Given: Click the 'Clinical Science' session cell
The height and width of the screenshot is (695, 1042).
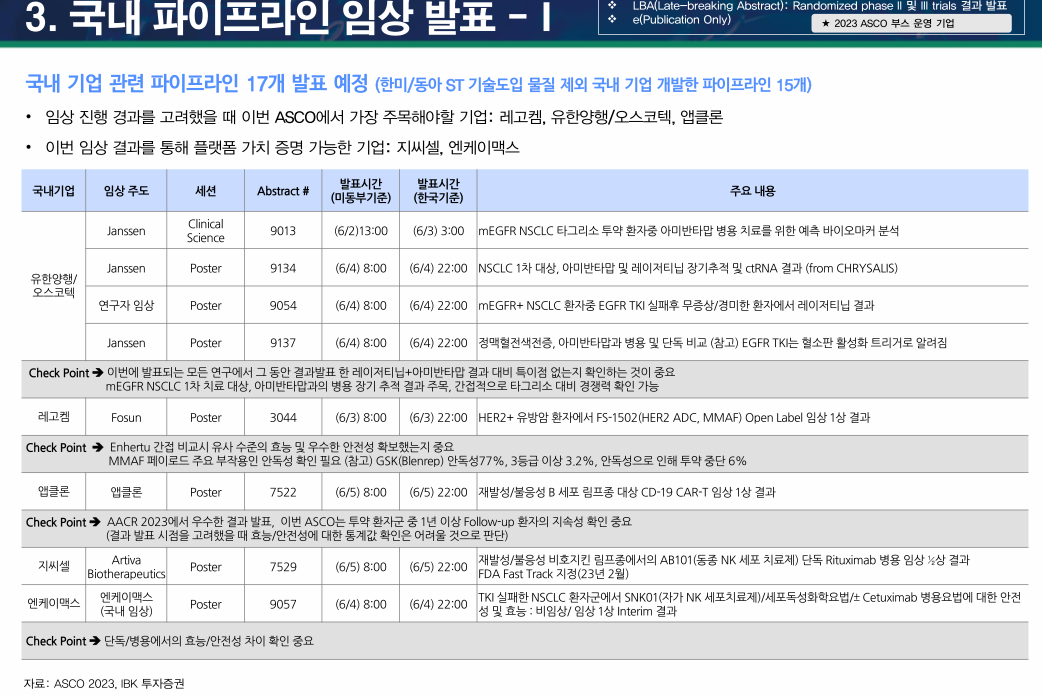Looking at the screenshot, I should click(x=205, y=231).
